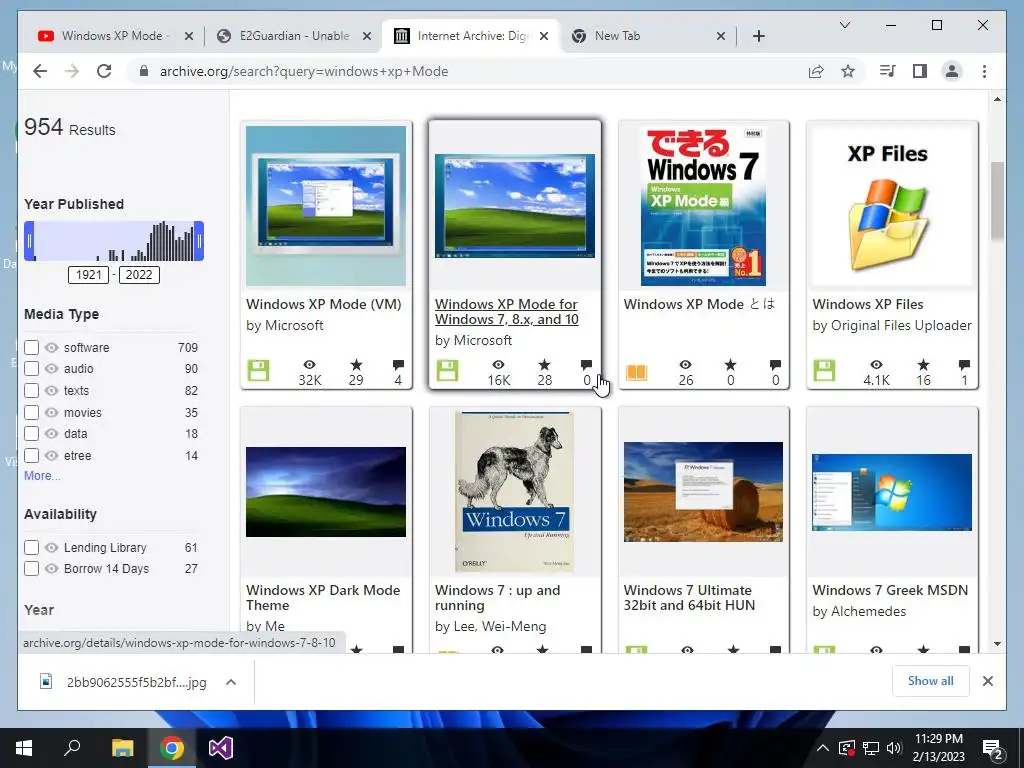Click the 1921 start year field

pos(88,274)
